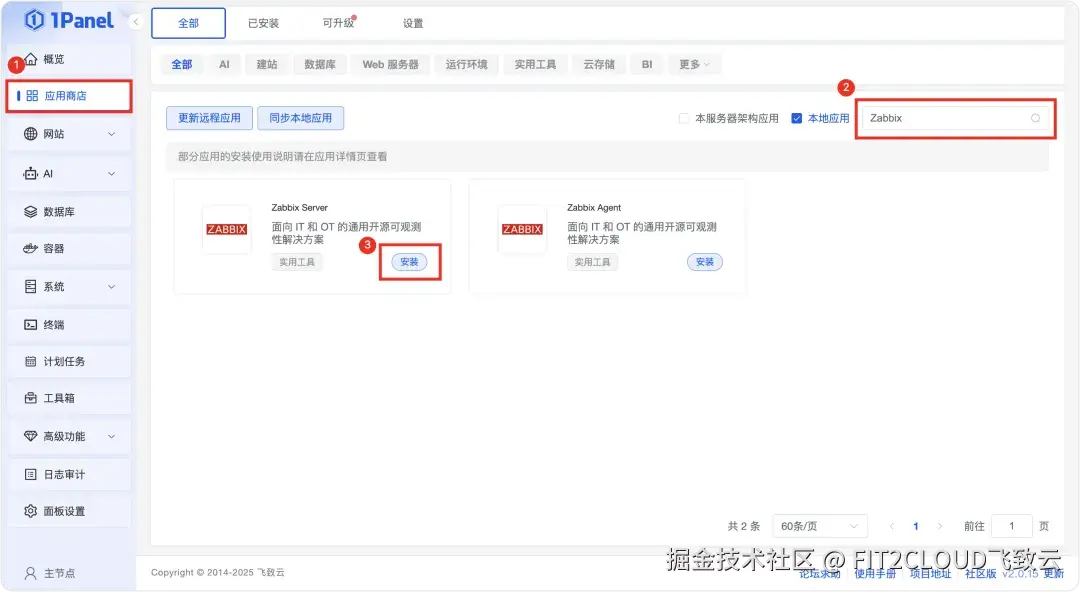The width and height of the screenshot is (1080, 592).
Task: Go to the next page arrow
Action: [939, 526]
